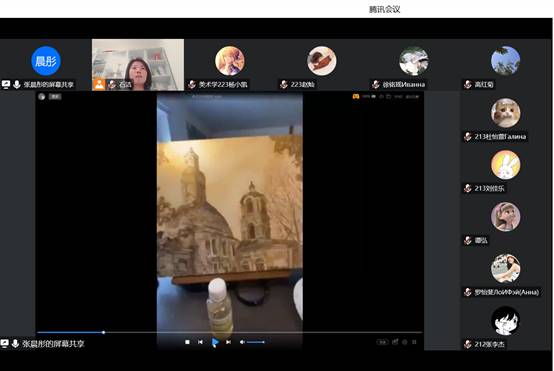Seek on the video progress bar
The image size is (554, 371).
[x=229, y=332]
